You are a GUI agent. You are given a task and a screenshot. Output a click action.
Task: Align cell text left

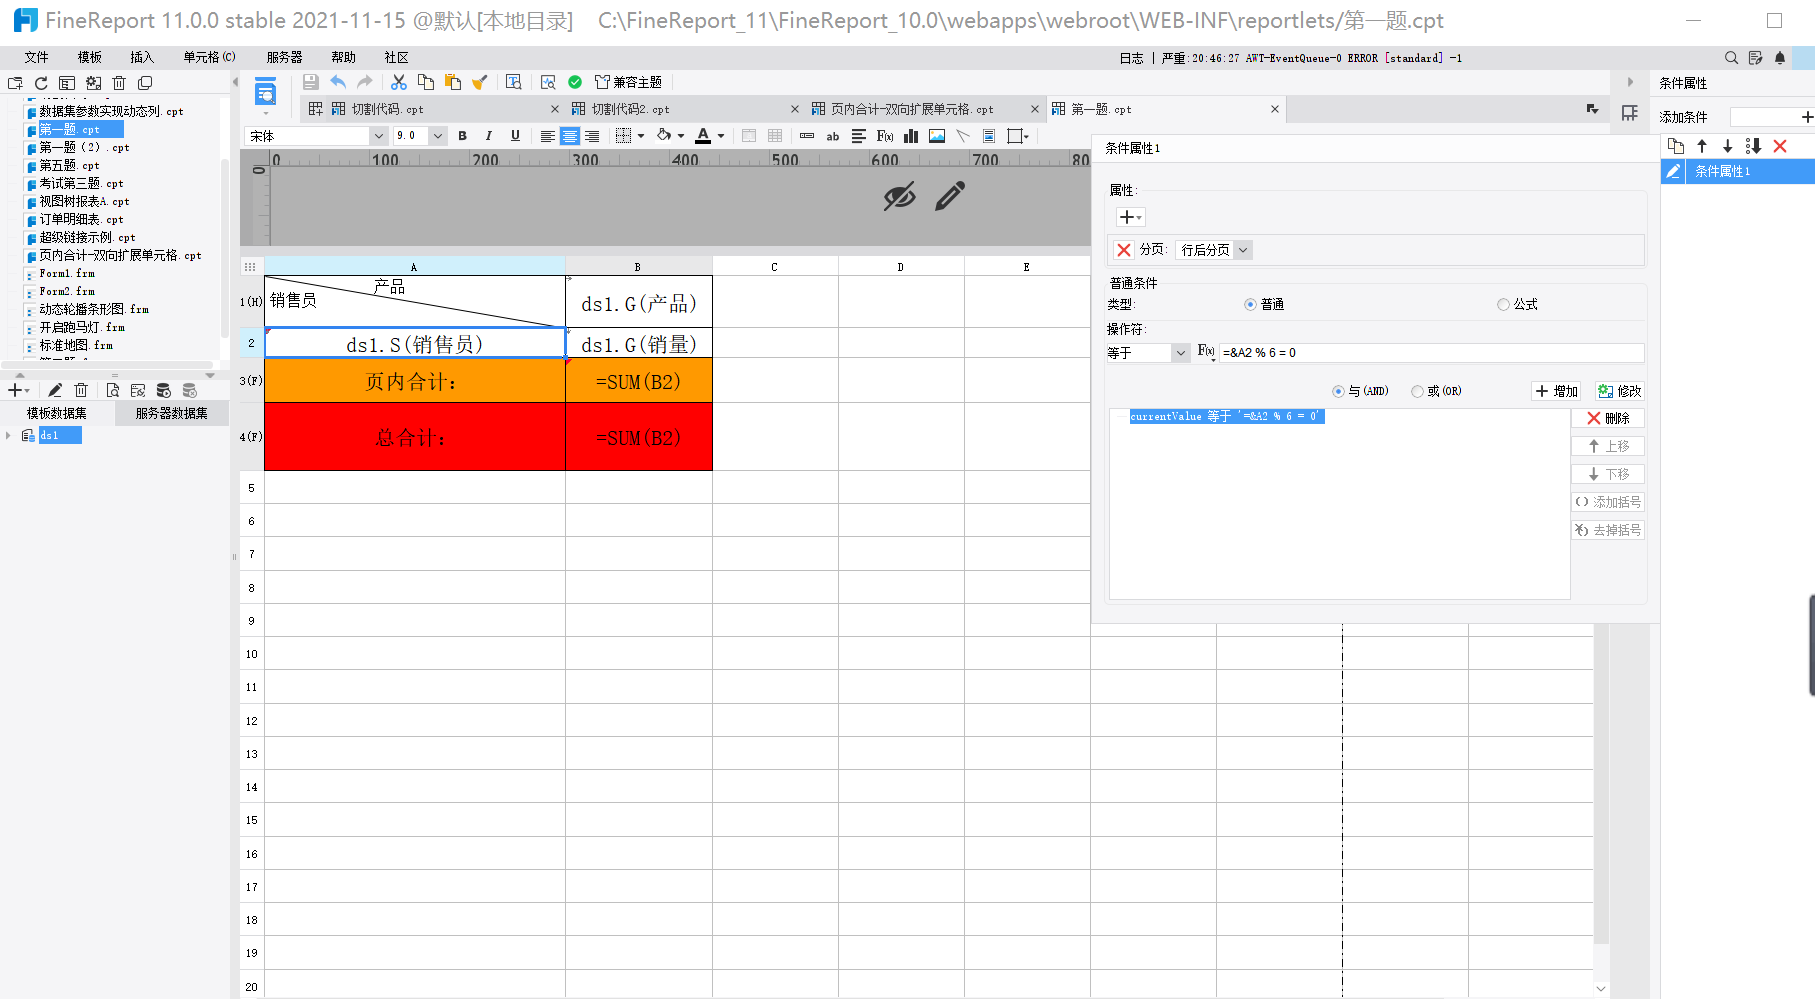point(547,136)
